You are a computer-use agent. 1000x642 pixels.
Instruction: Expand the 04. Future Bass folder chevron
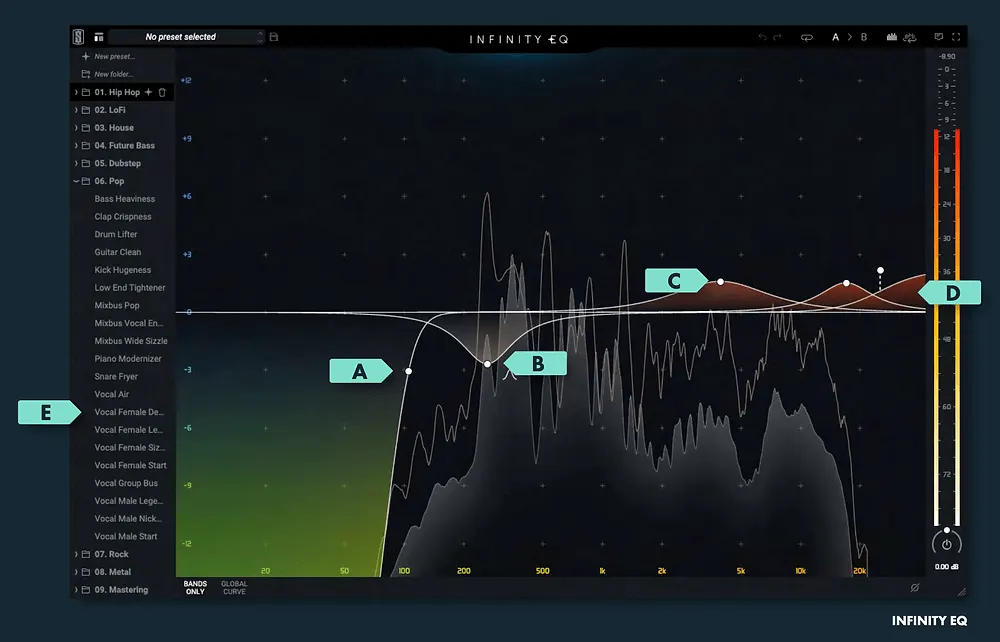click(x=76, y=145)
